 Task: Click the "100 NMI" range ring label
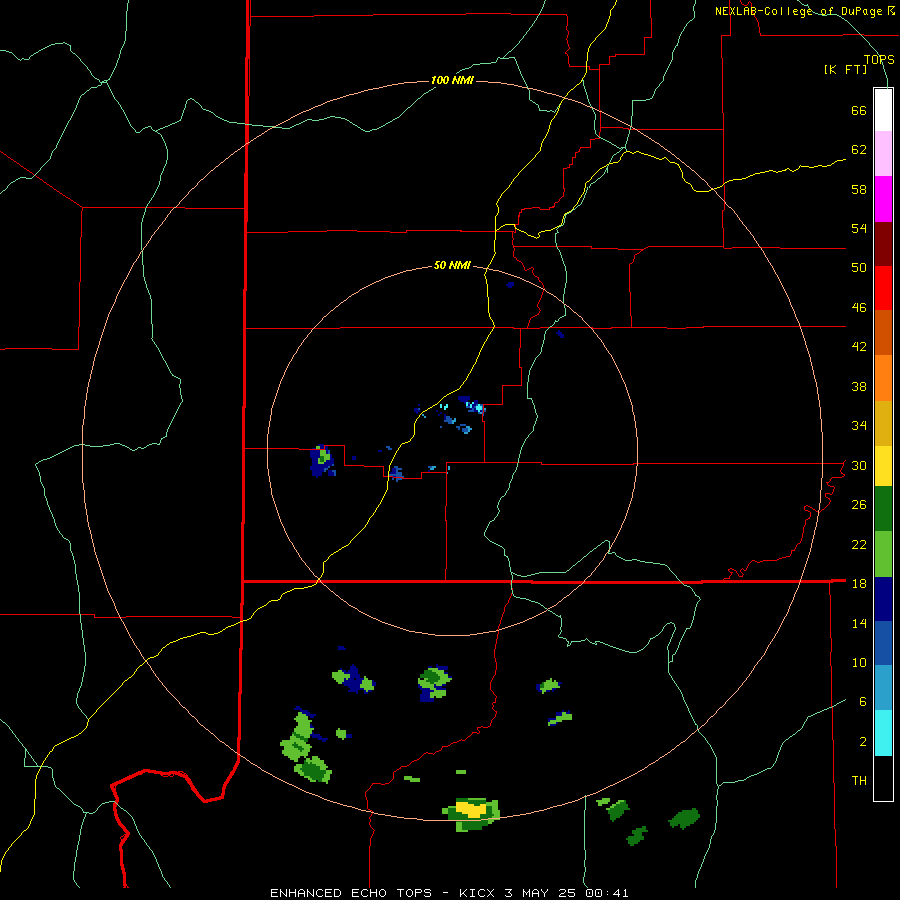coord(452,80)
